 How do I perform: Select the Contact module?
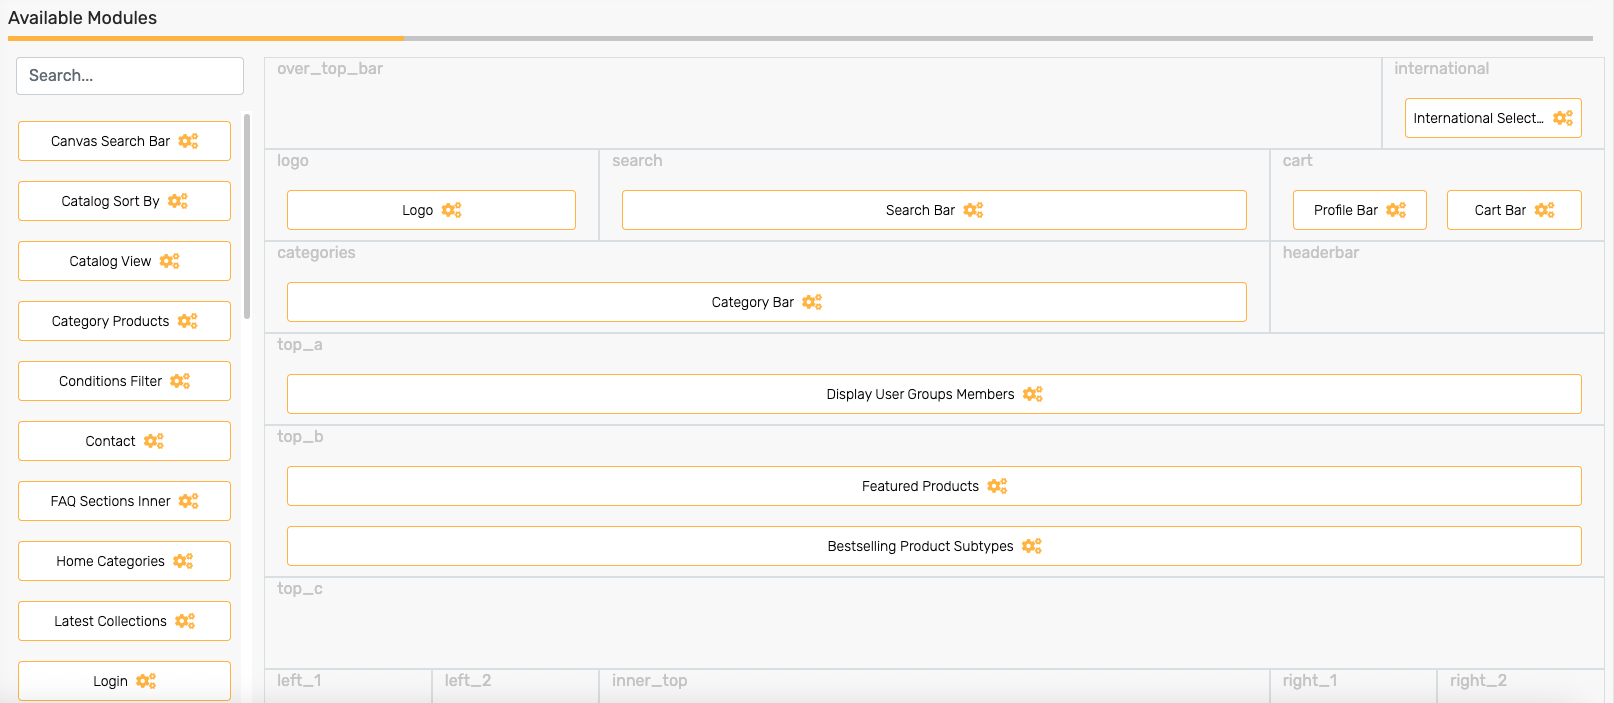pos(124,441)
